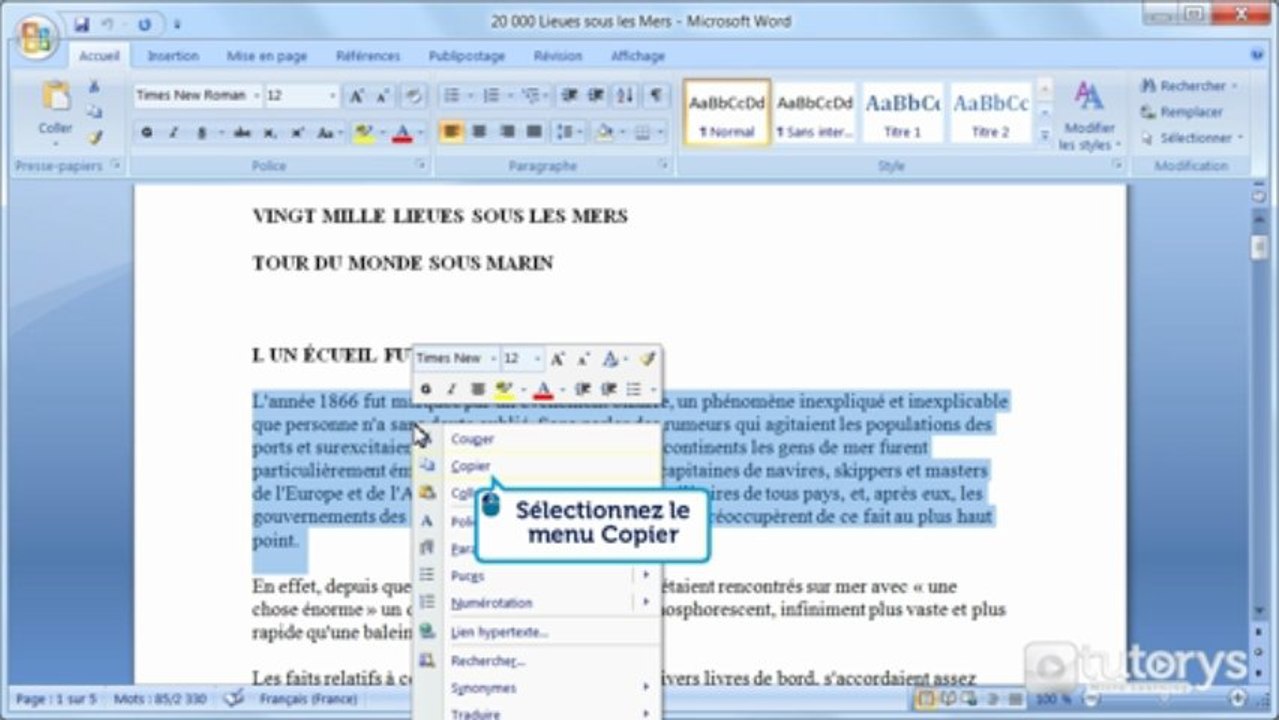Toggle the ribbon justify alignment button
The height and width of the screenshot is (720, 1279).
point(534,132)
